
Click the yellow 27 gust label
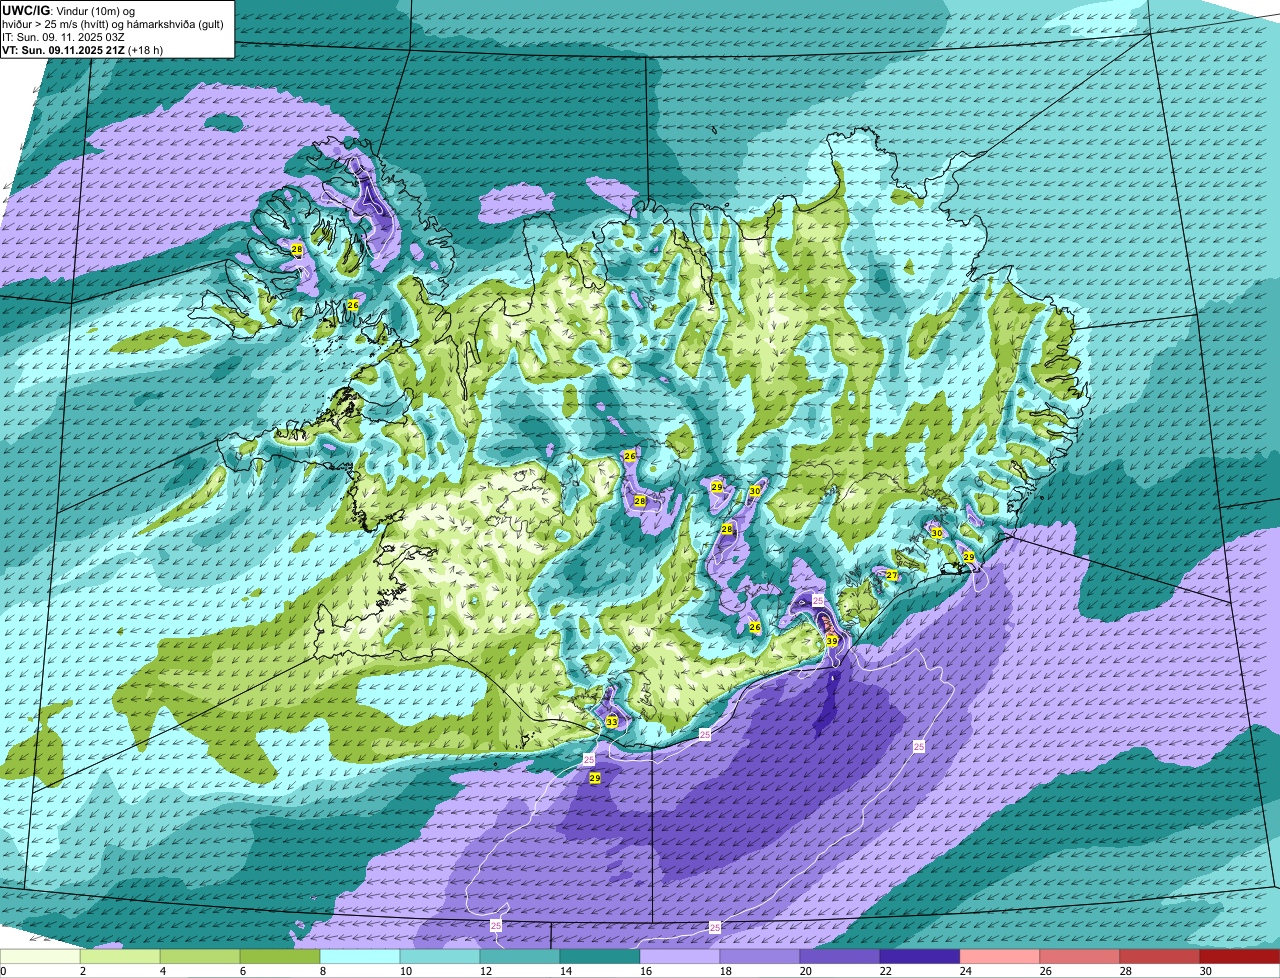point(892,575)
